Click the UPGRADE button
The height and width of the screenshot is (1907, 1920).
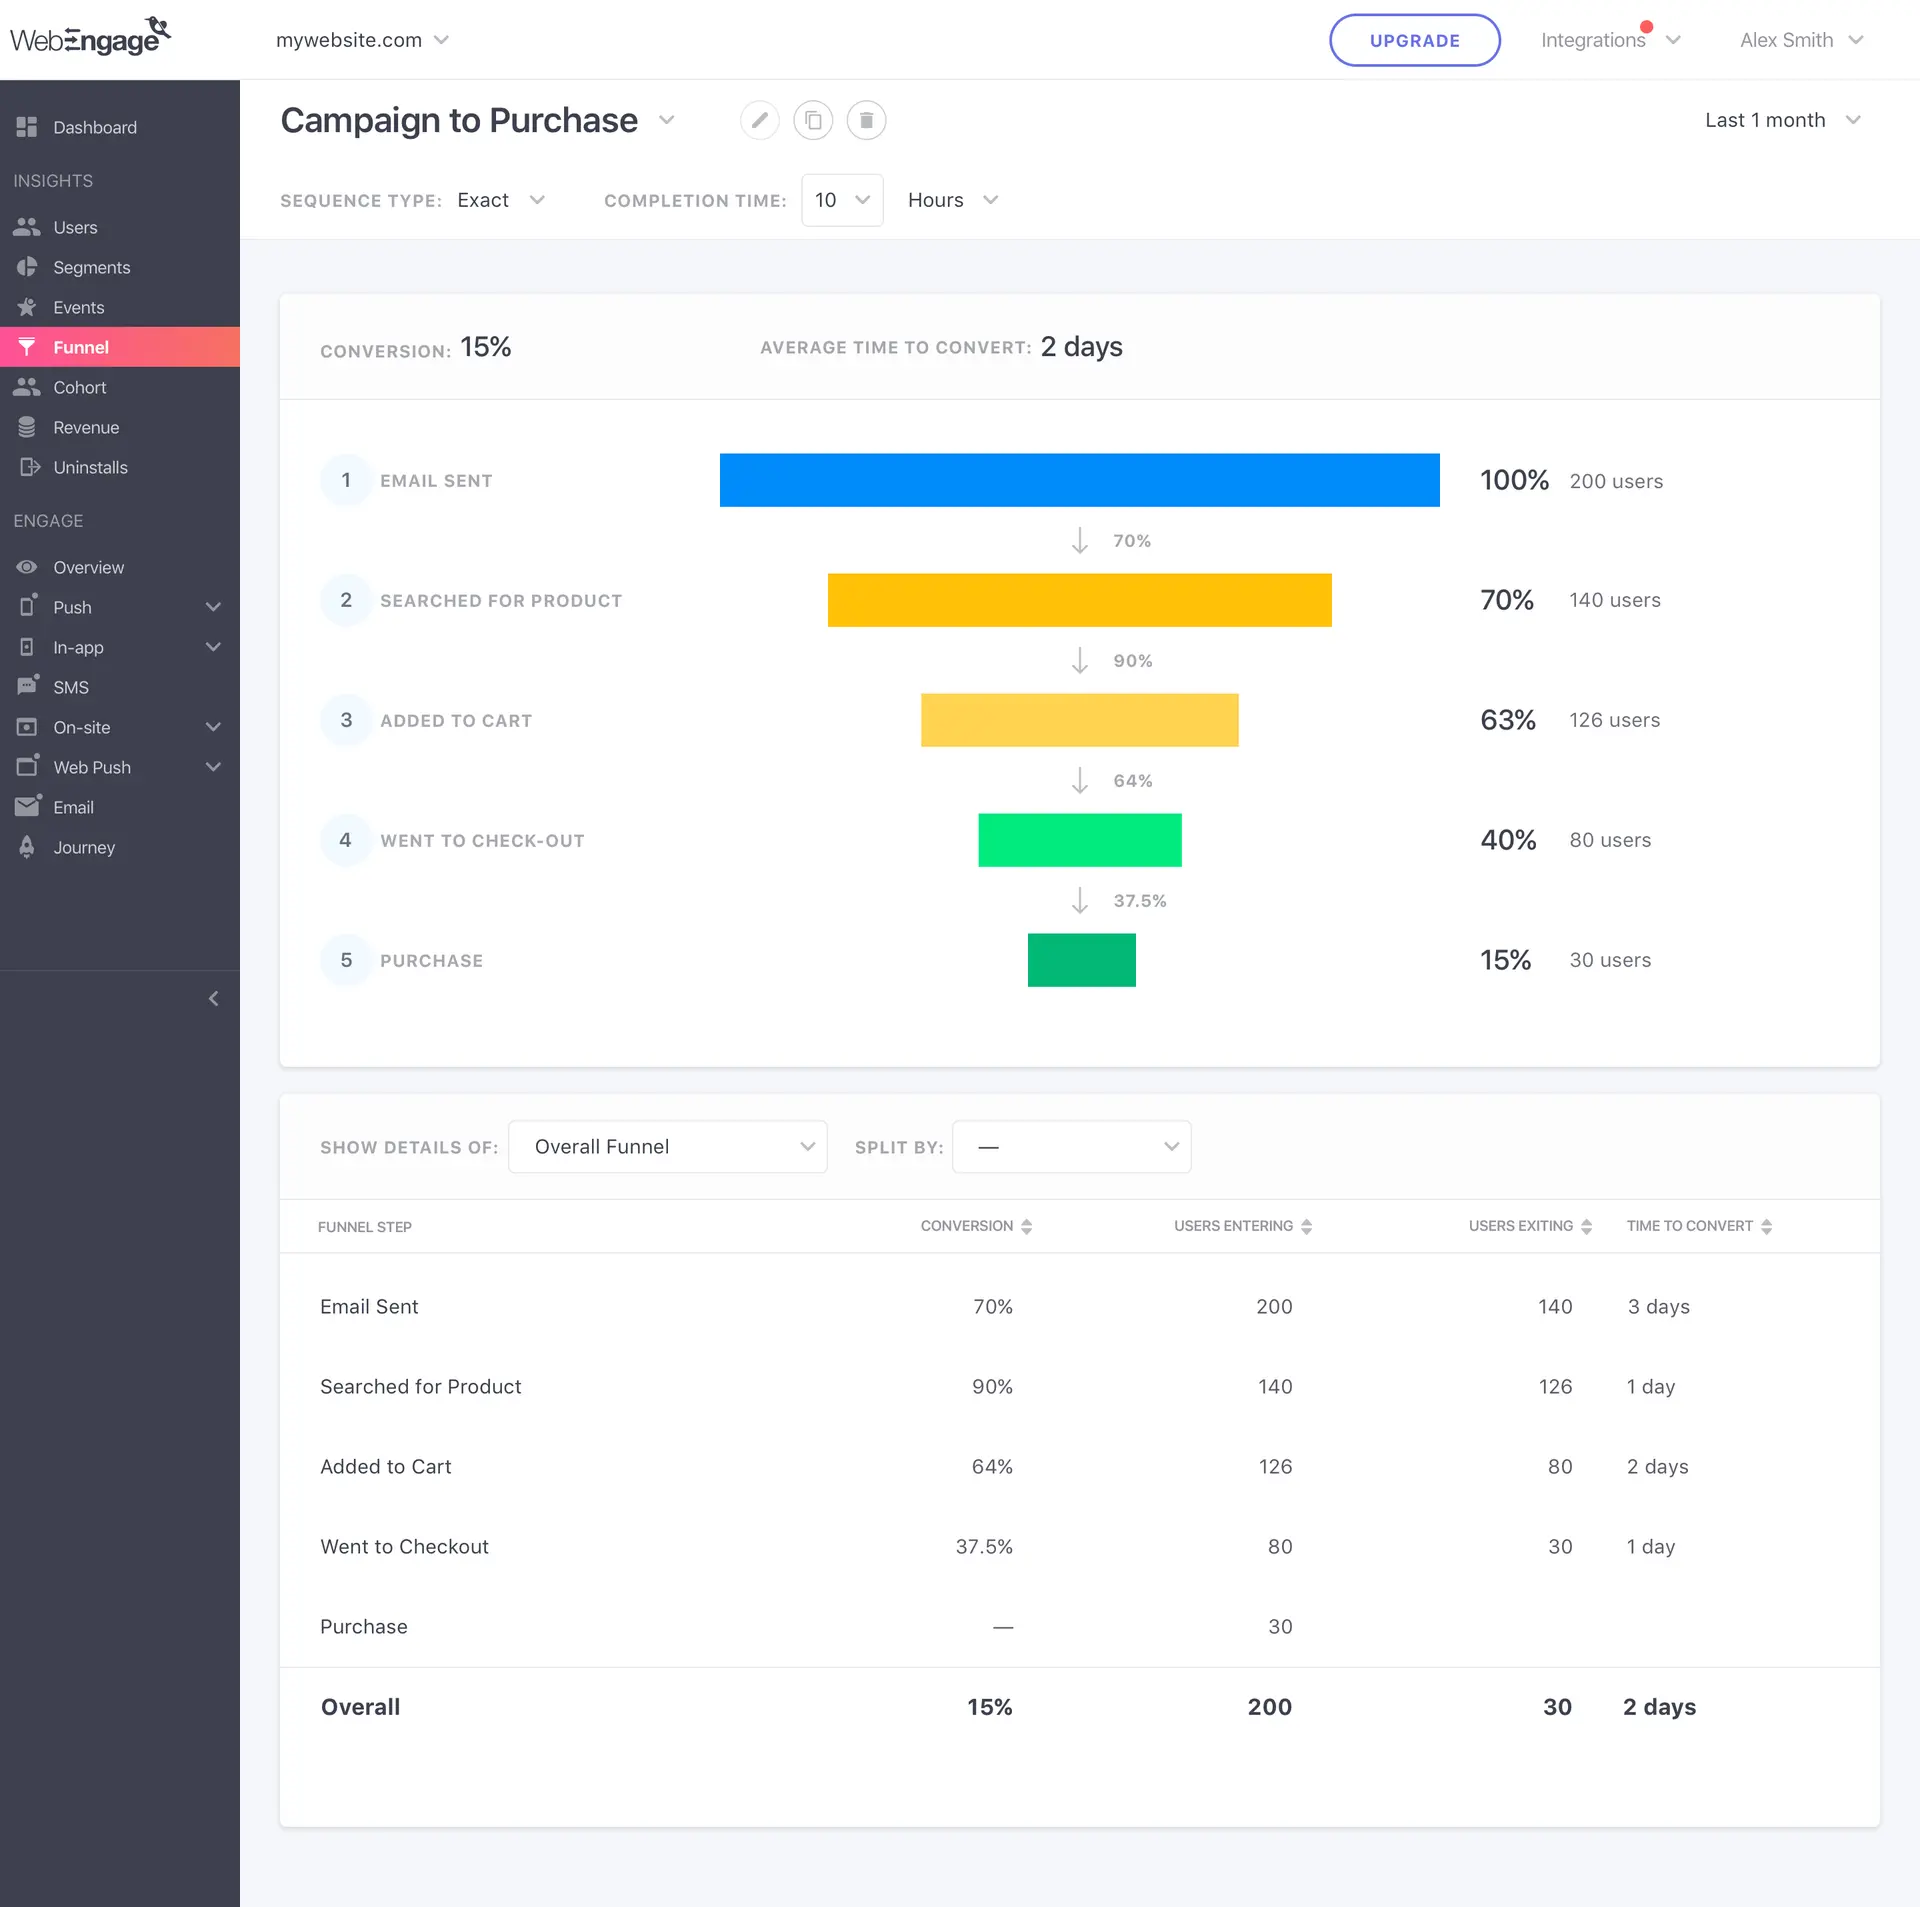click(1414, 40)
